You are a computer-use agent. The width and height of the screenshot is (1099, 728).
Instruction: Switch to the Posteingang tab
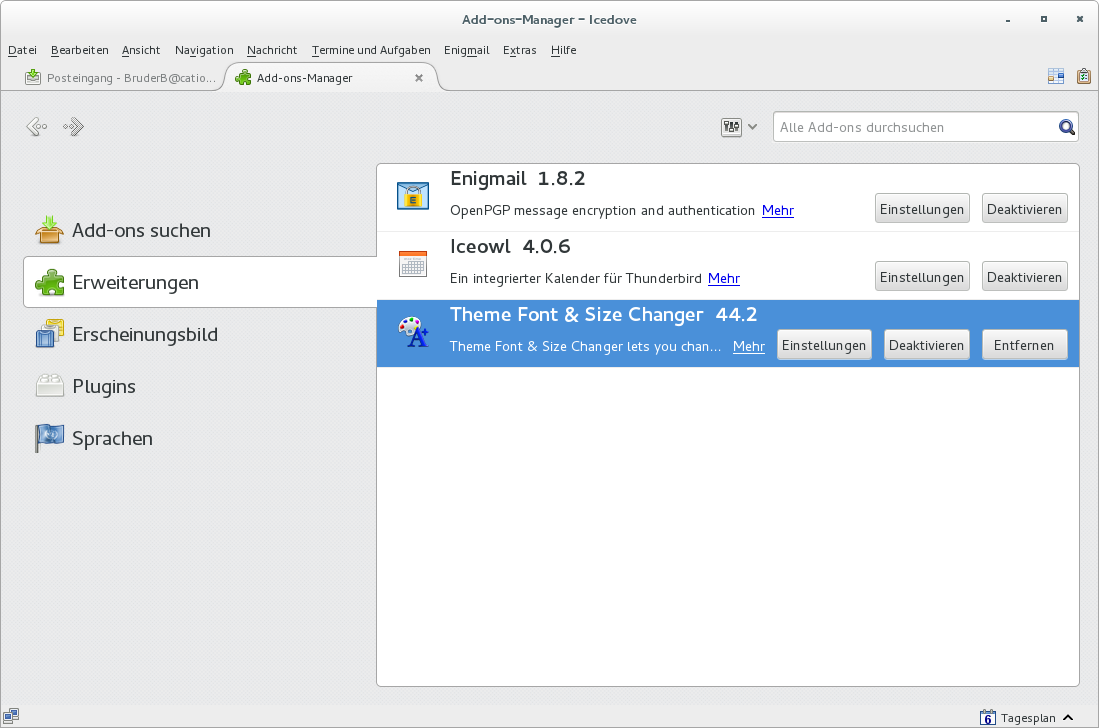pos(121,78)
